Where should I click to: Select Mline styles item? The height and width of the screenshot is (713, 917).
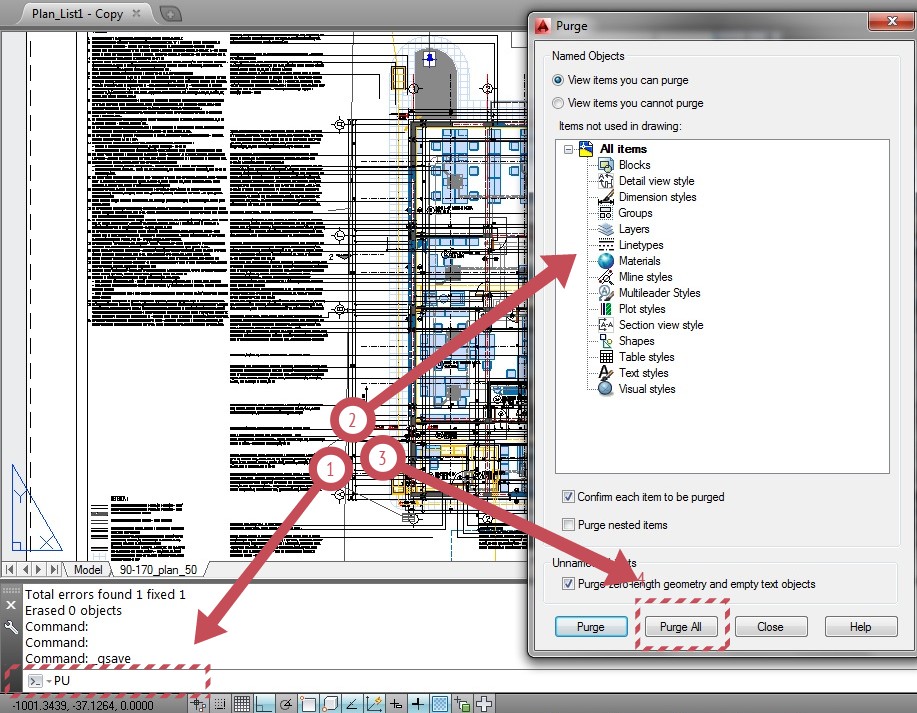pyautogui.click(x=646, y=277)
